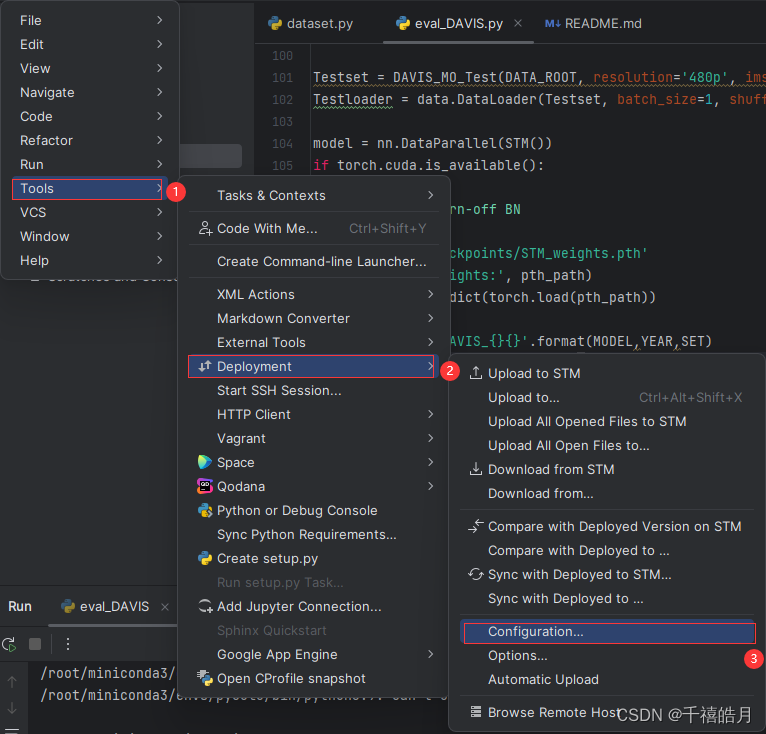Expand the File menu arrow

(159, 20)
